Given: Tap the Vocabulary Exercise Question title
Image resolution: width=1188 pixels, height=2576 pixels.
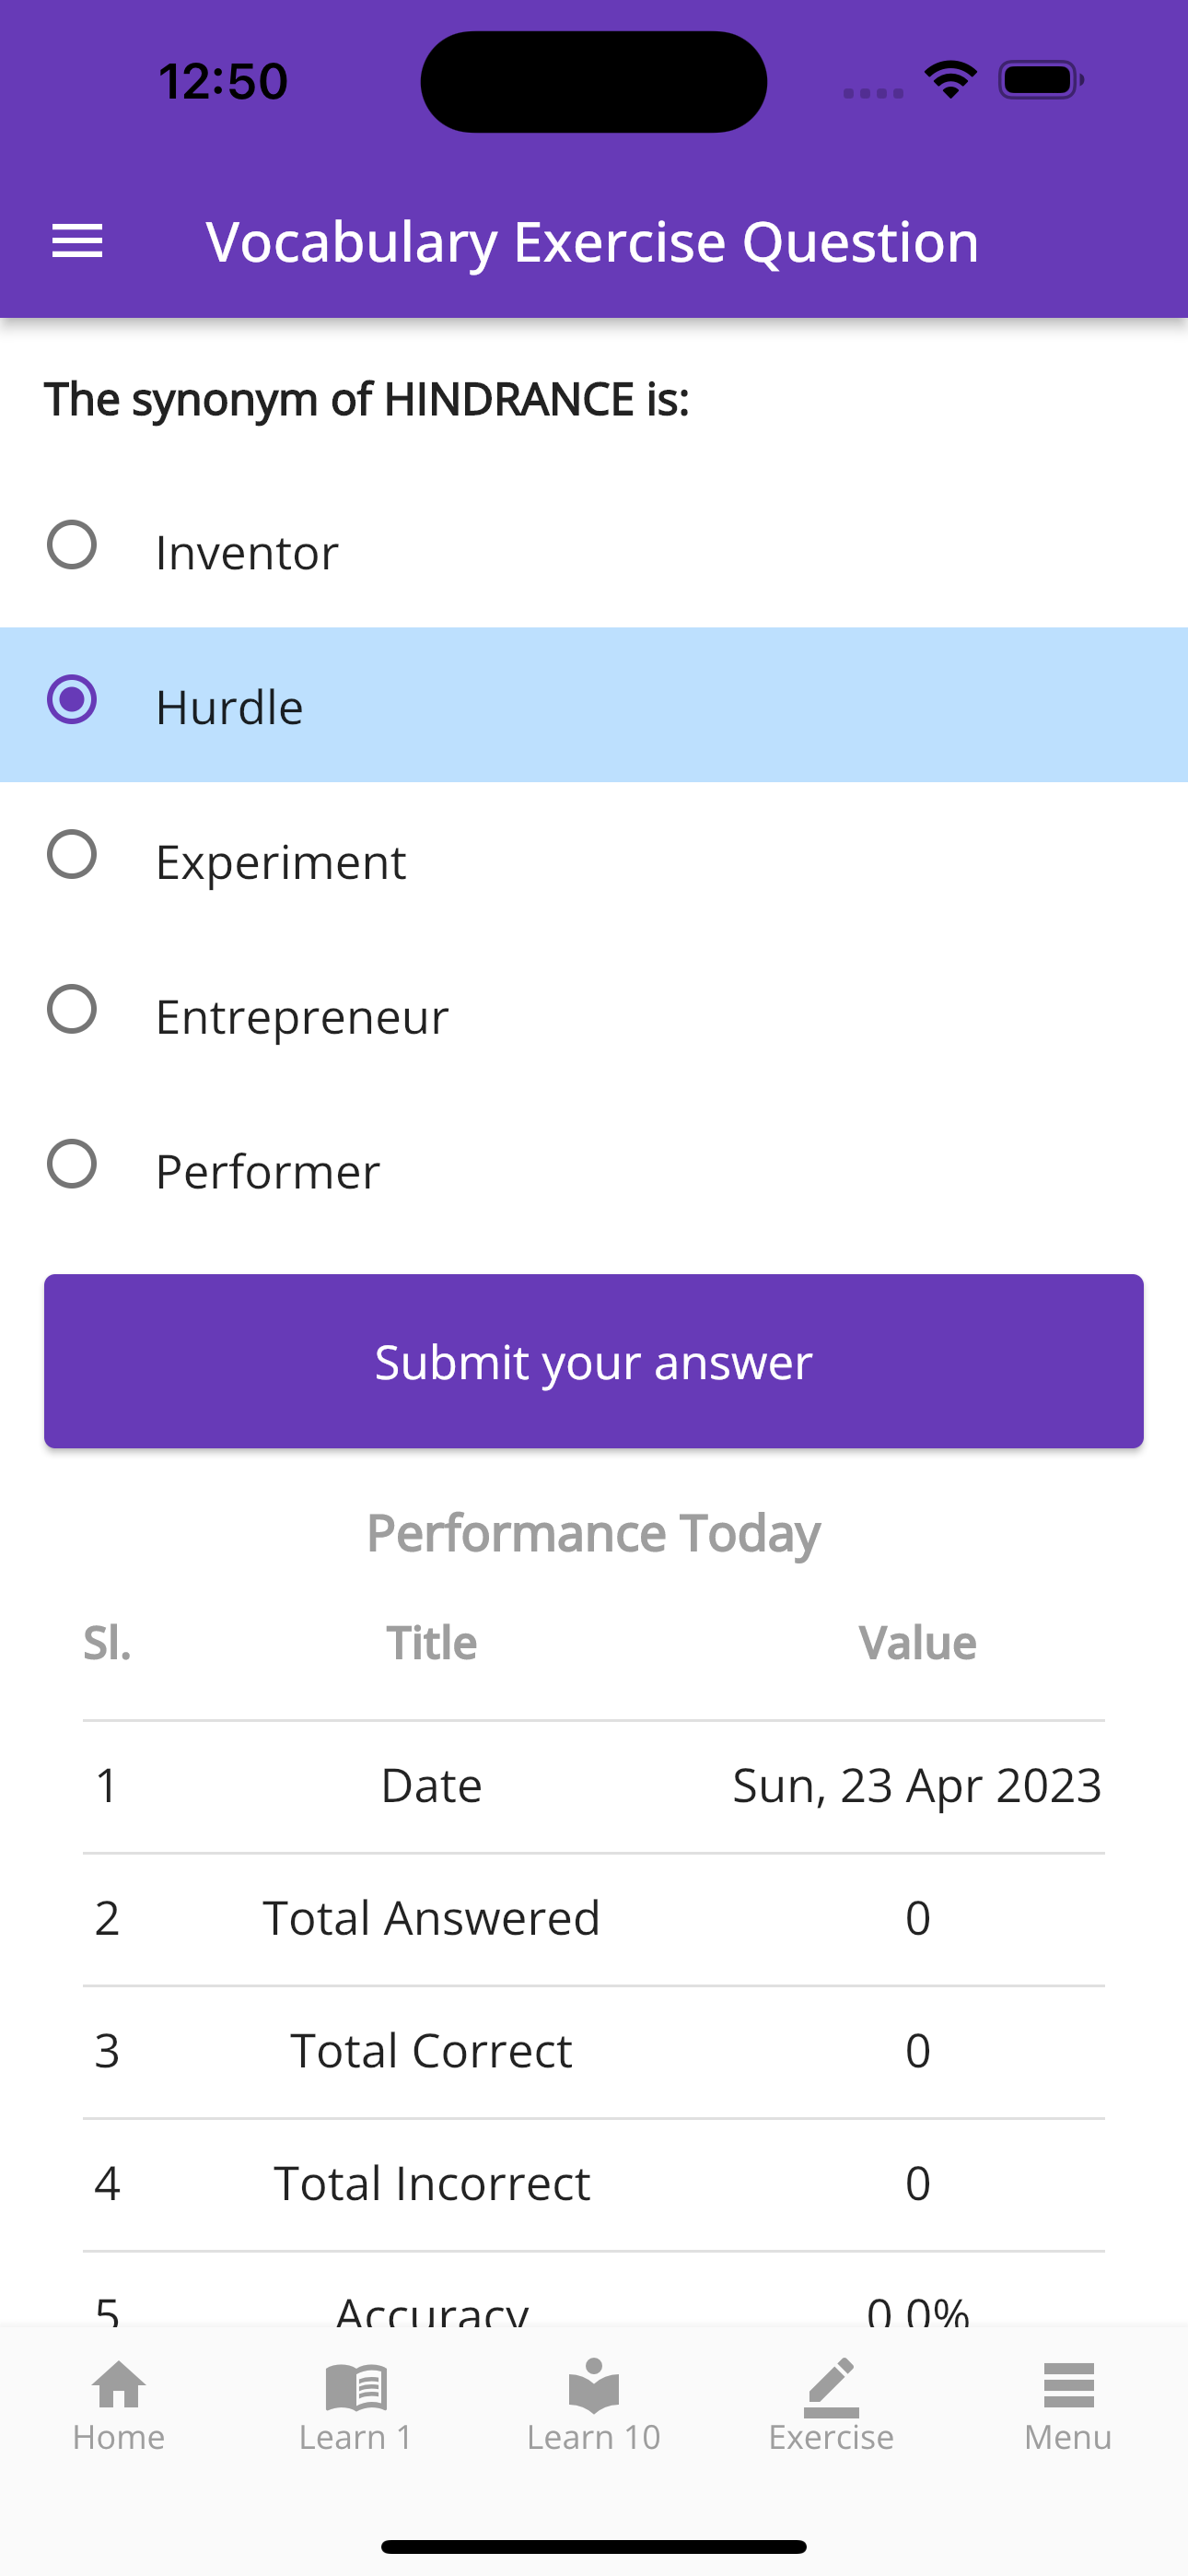Looking at the screenshot, I should tap(592, 242).
